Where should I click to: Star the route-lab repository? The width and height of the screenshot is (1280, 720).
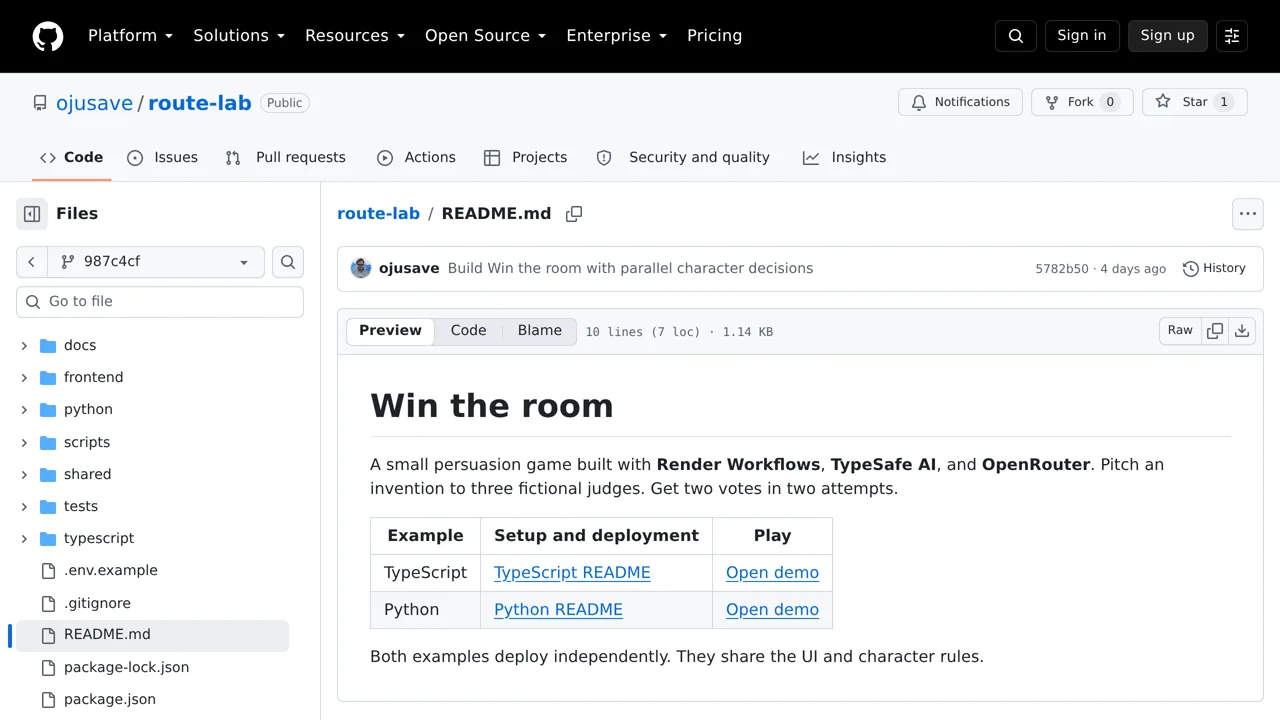click(x=1195, y=102)
